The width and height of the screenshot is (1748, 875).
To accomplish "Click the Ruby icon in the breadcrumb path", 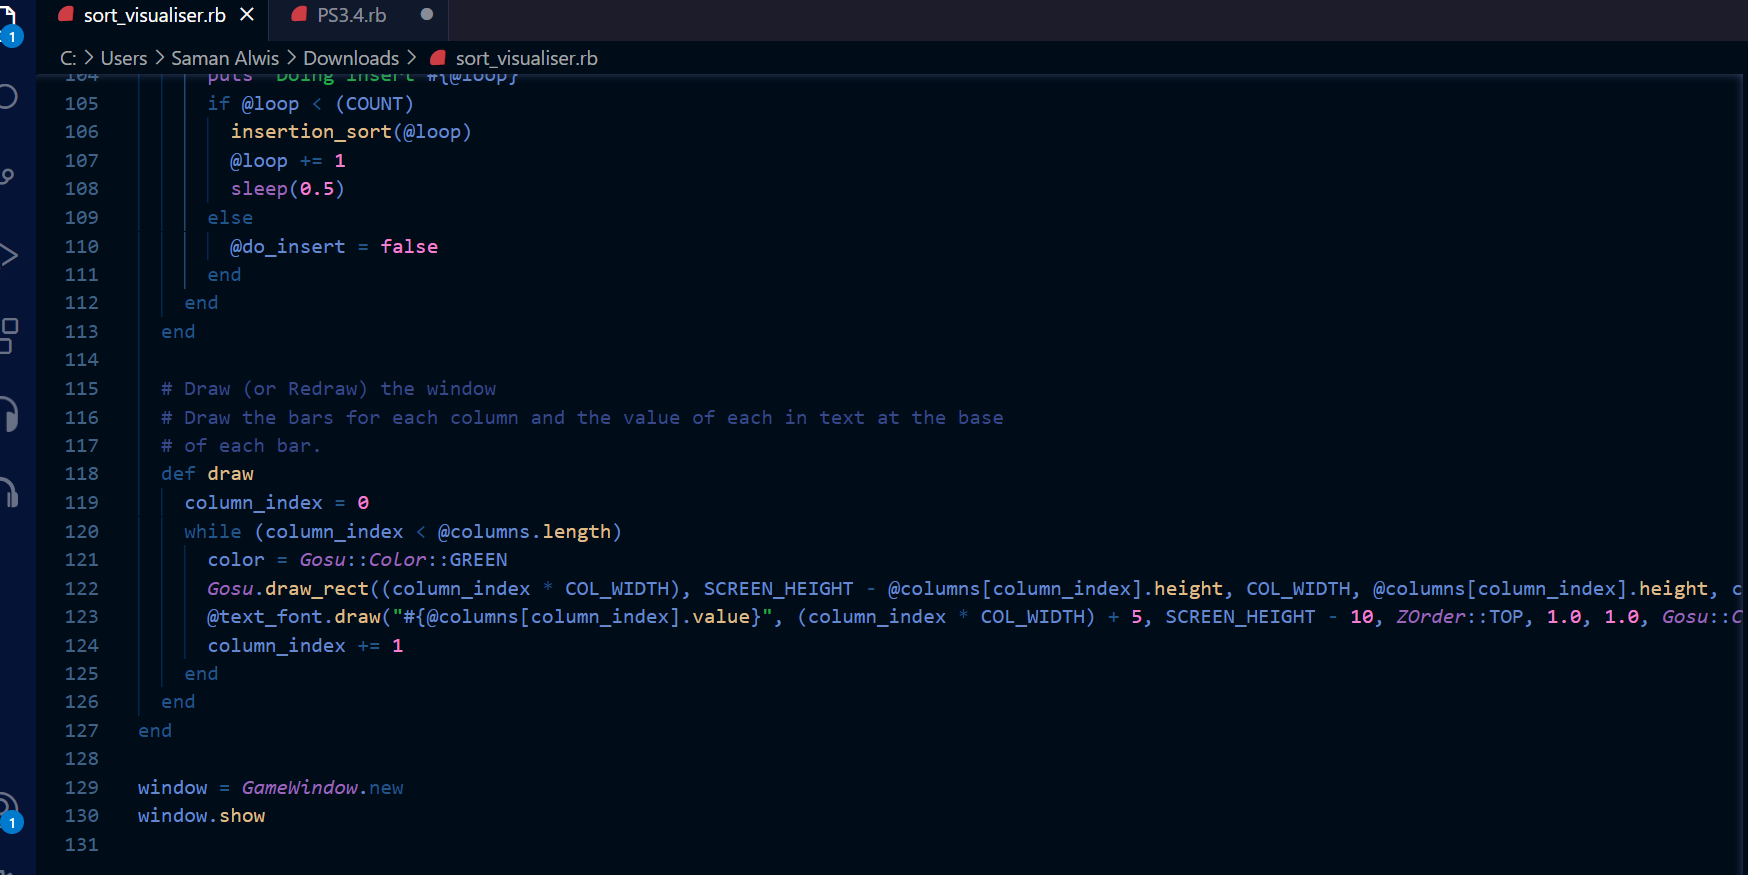I will click(x=437, y=58).
